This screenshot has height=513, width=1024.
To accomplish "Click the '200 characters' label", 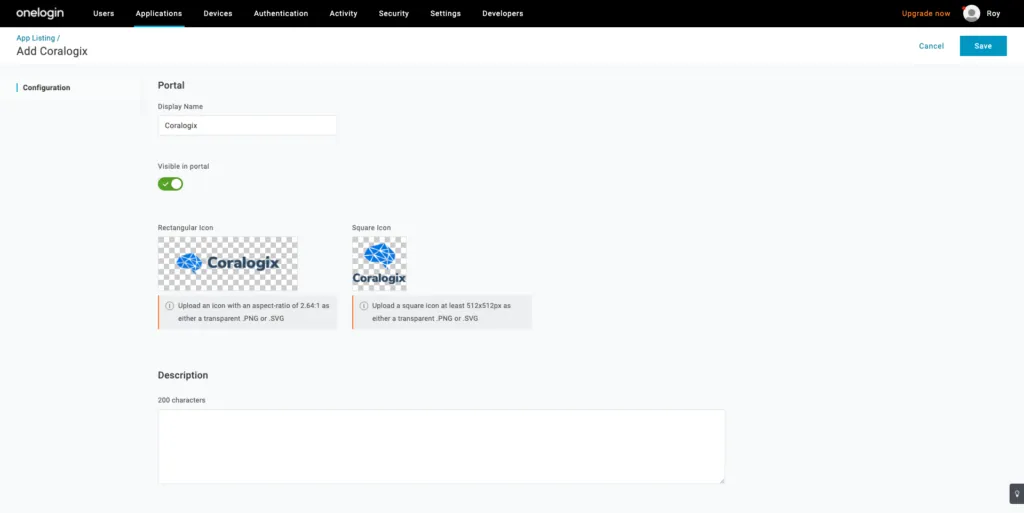I will 182,399.
